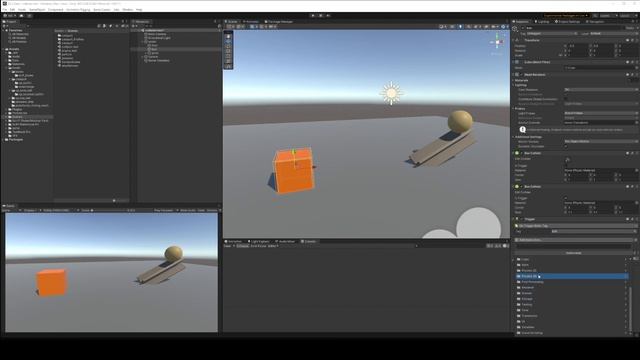Open the Cast Shadows dropdown

pyautogui.click(x=600, y=89)
